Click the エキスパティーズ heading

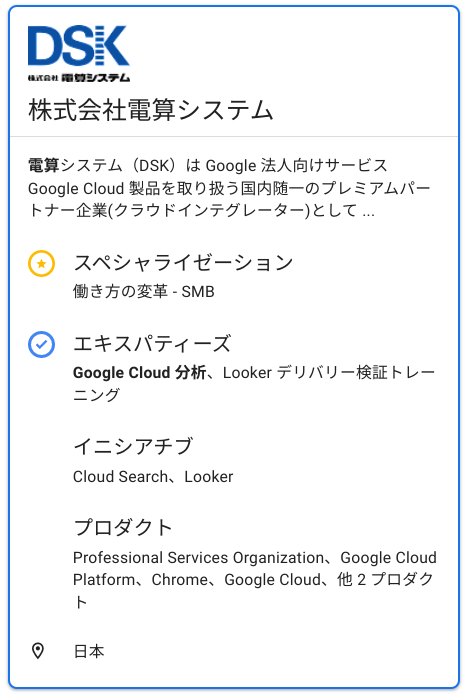(x=152, y=344)
